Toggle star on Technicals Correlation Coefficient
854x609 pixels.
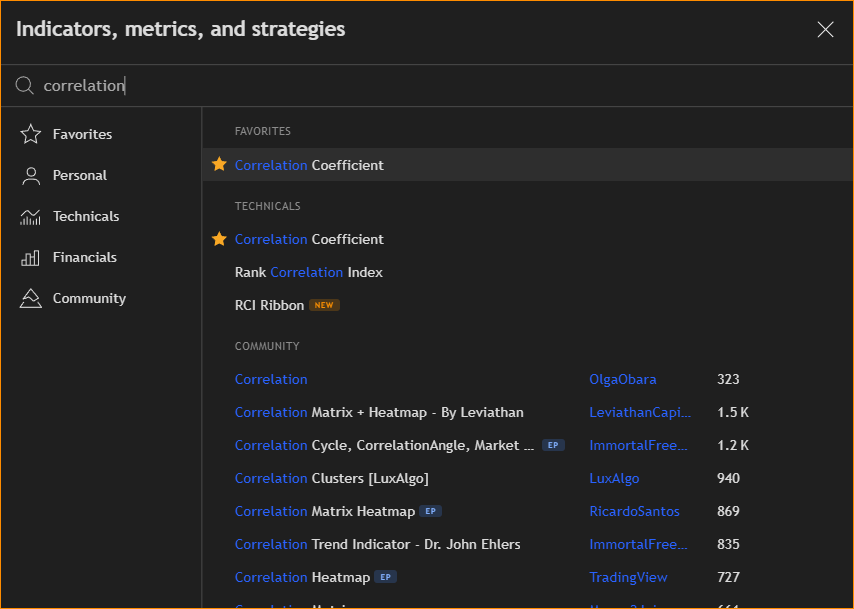click(220, 239)
